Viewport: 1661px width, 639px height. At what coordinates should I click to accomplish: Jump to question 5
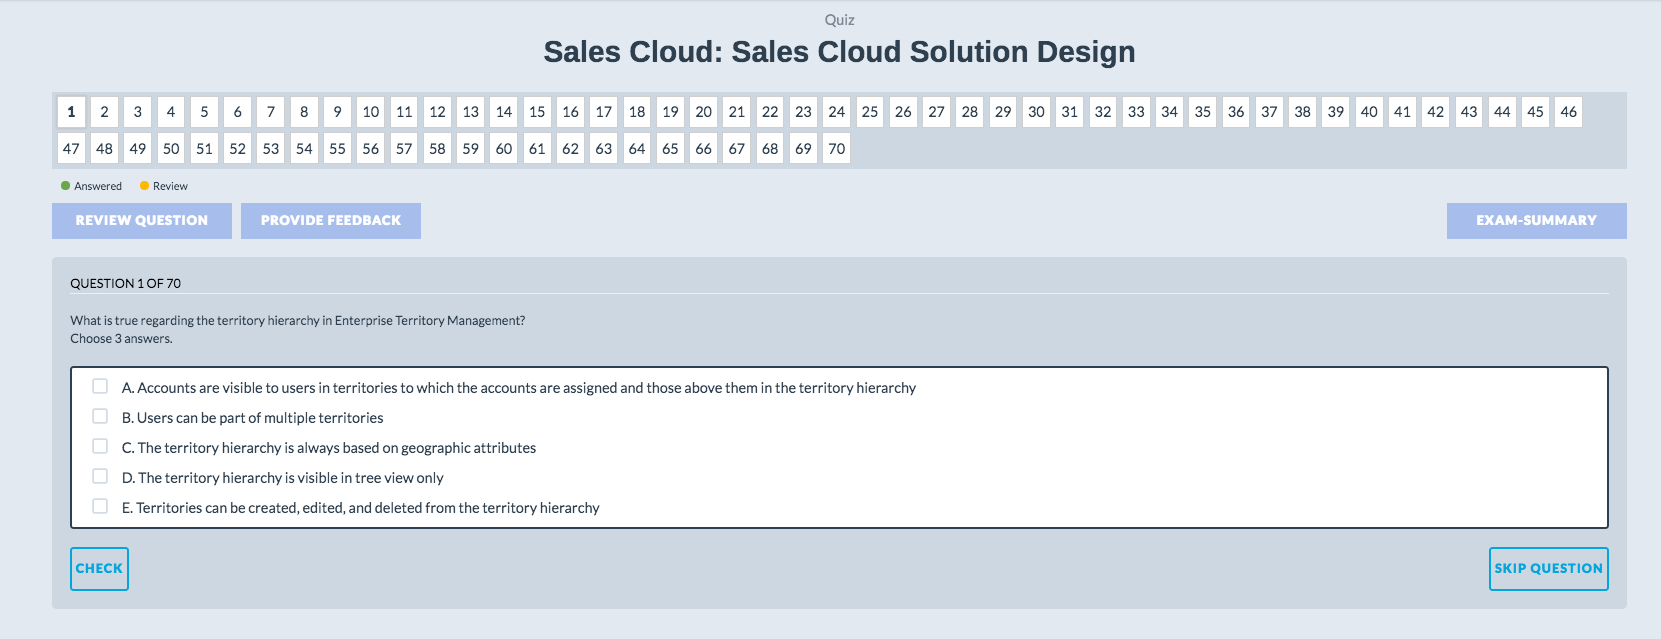coord(204,112)
